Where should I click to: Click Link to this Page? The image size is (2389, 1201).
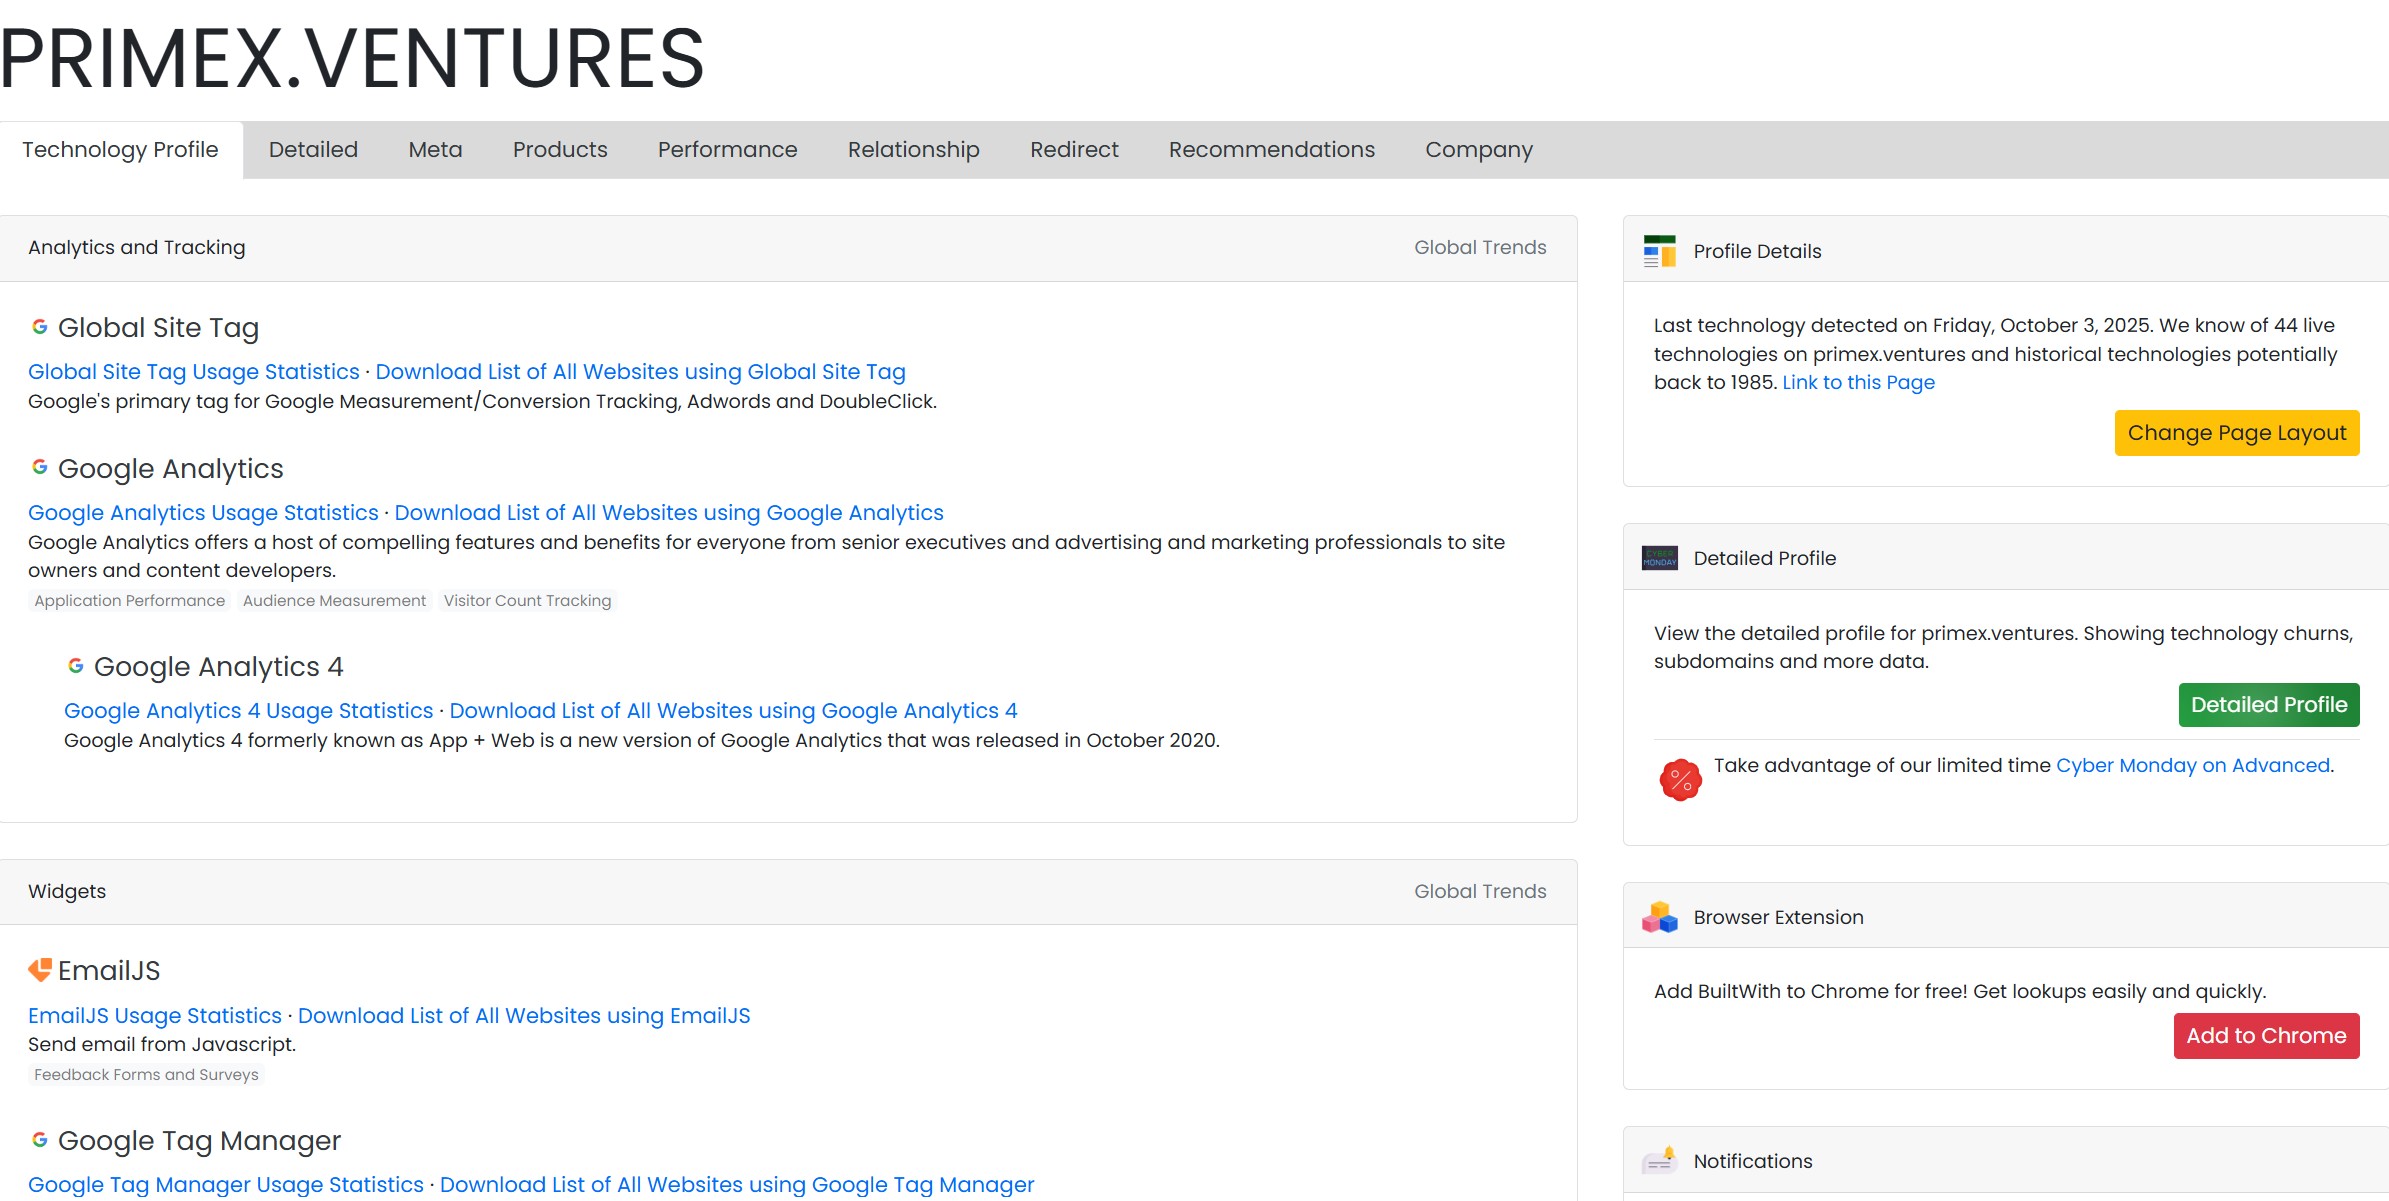pyautogui.click(x=1858, y=381)
